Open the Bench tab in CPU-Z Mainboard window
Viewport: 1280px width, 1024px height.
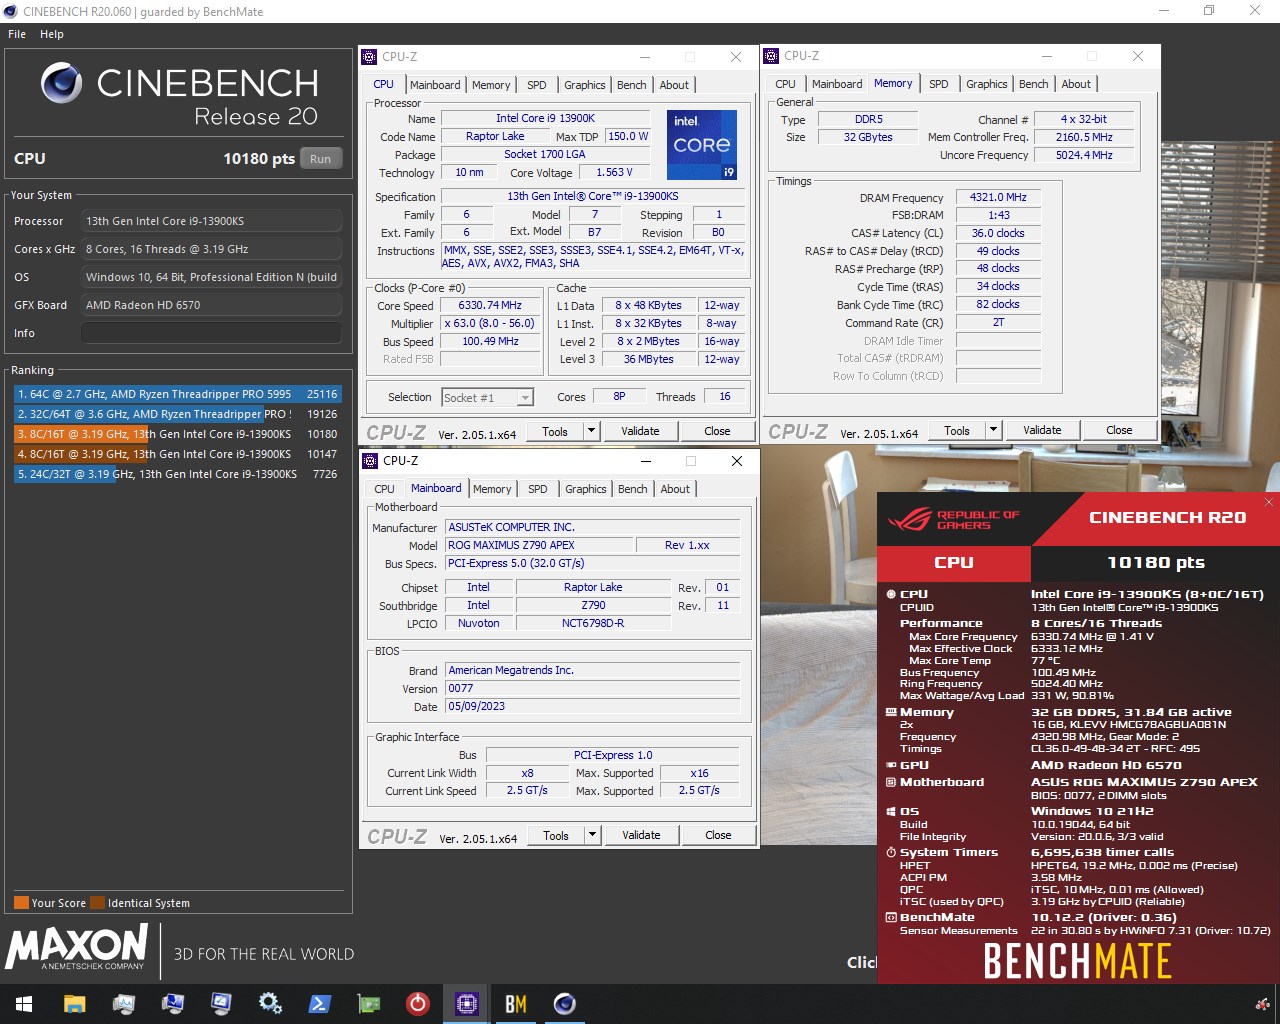click(x=632, y=489)
